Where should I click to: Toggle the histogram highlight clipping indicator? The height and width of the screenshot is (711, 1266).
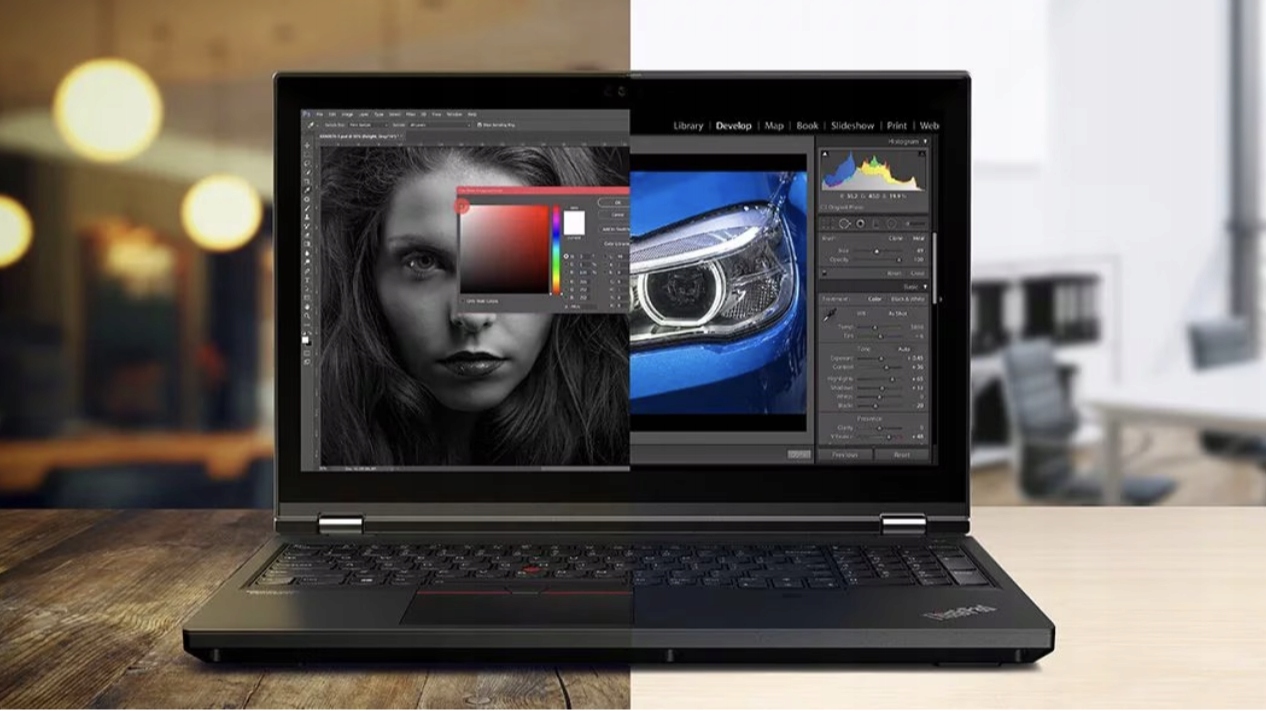[x=924, y=153]
